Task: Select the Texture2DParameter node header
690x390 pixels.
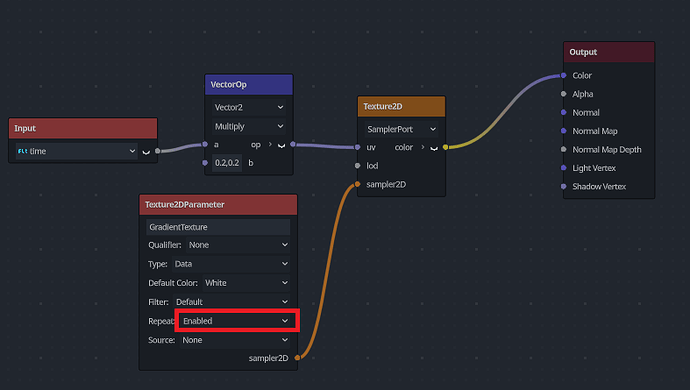Action: pos(218,205)
